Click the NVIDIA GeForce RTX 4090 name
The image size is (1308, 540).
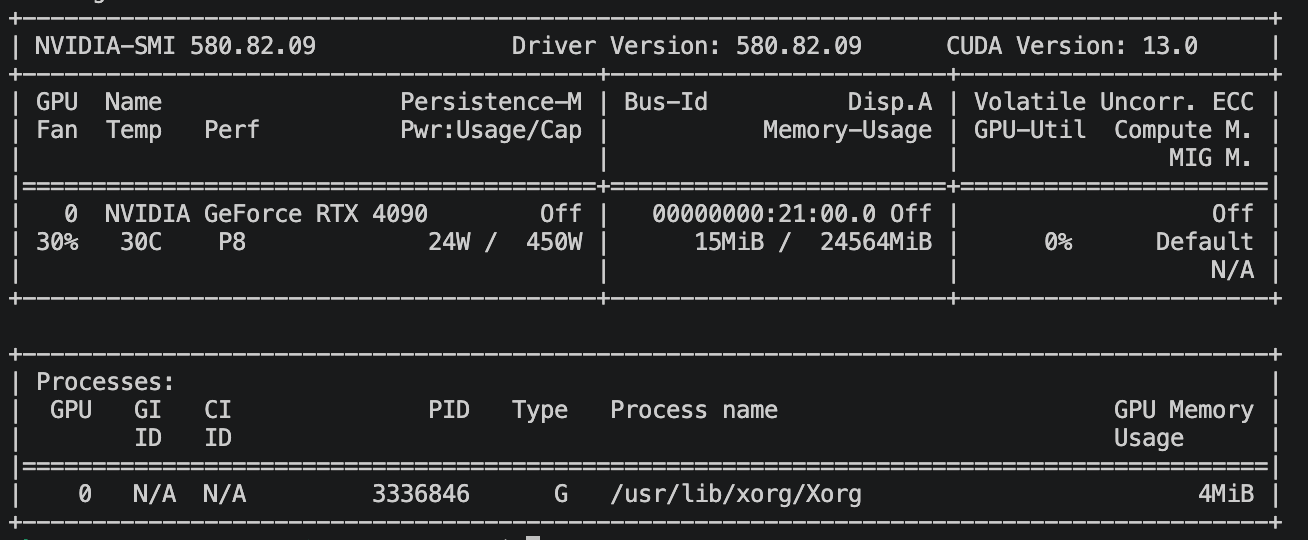coord(266,213)
